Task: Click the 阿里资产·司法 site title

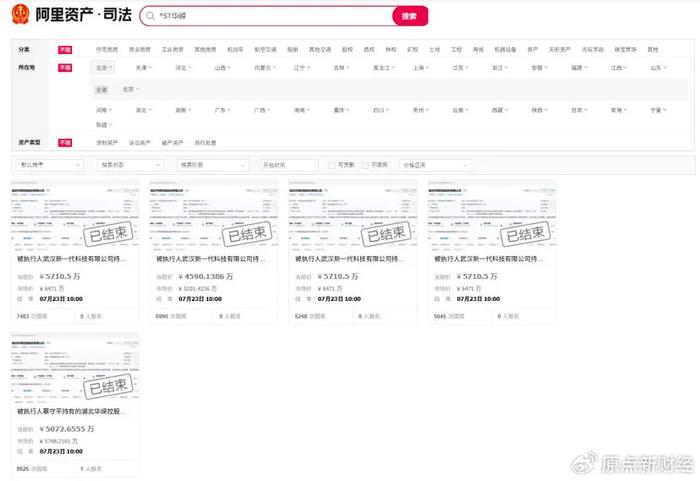Action: click(x=83, y=14)
